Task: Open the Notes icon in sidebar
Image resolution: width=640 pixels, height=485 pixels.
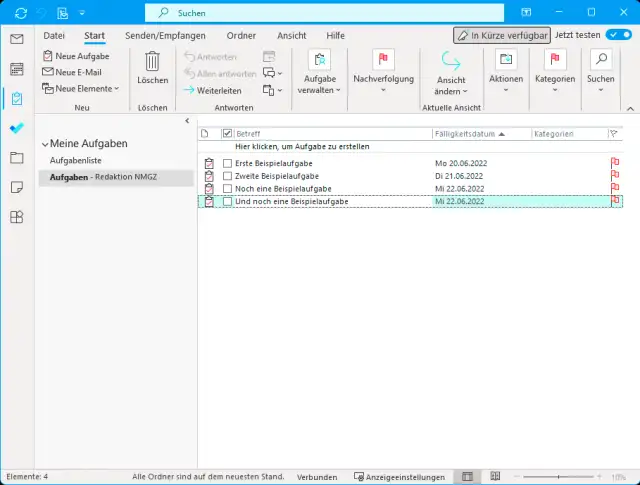Action: [16, 187]
